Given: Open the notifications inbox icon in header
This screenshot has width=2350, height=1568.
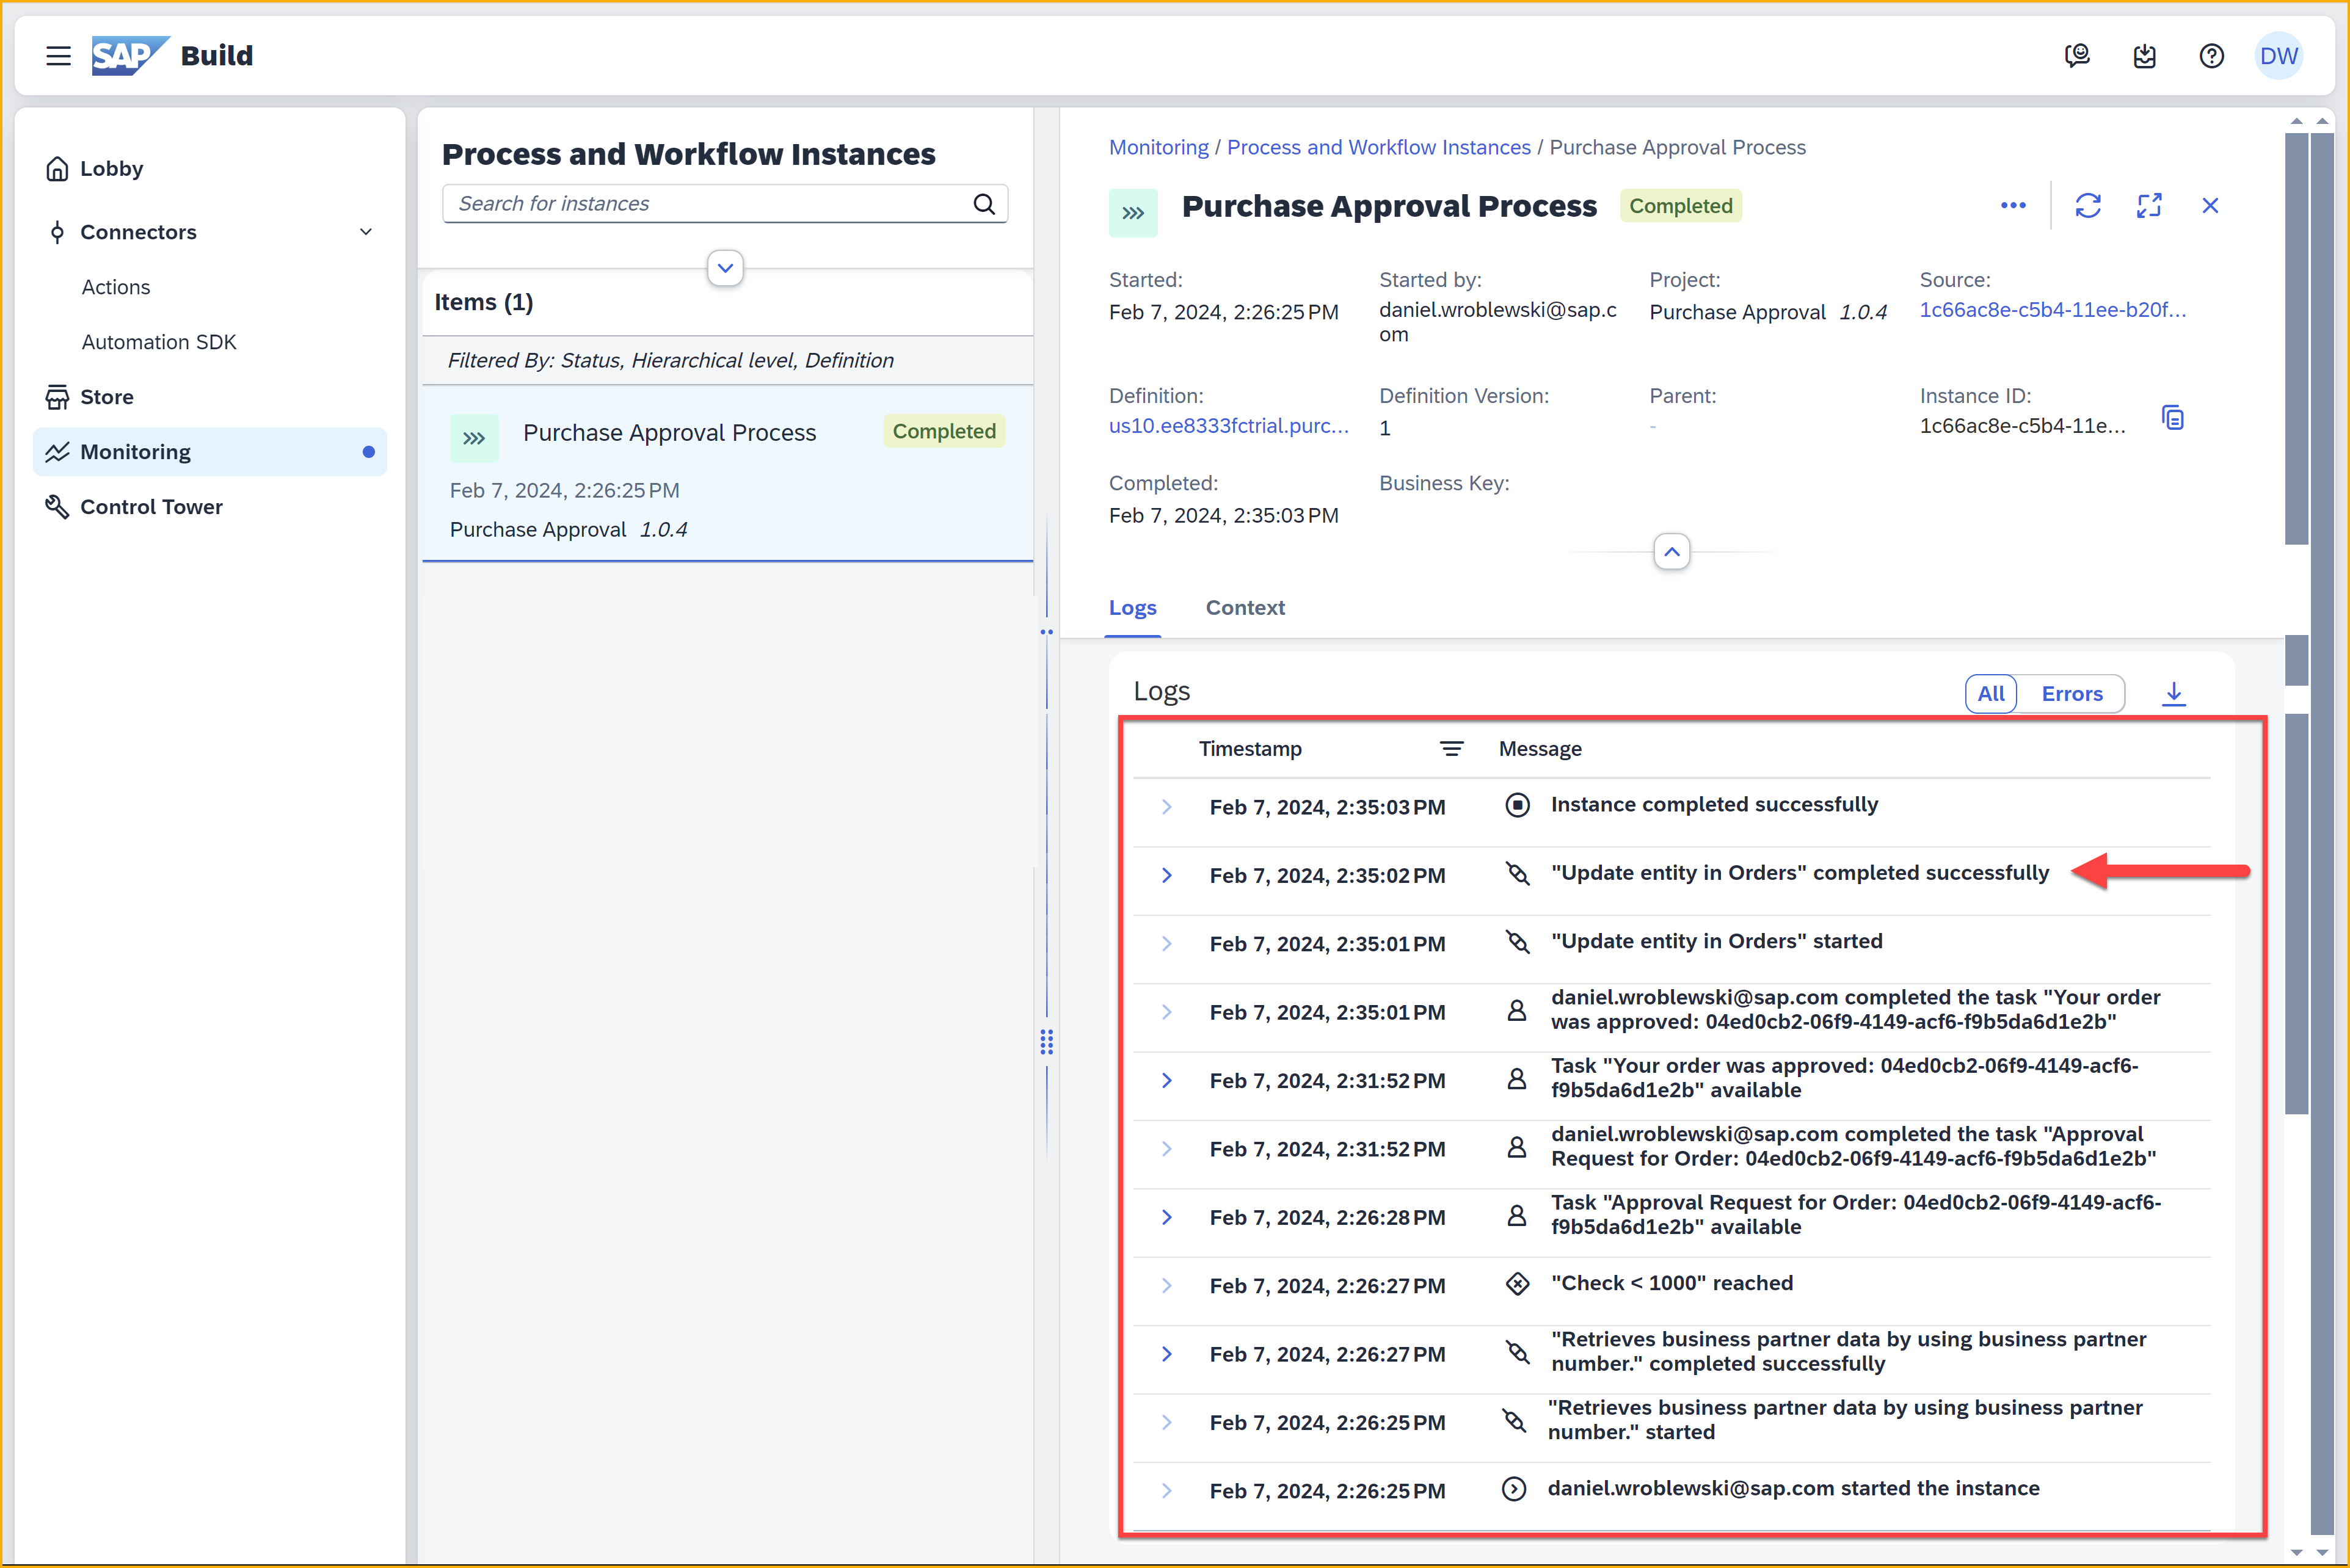Looking at the screenshot, I should [x=2144, y=56].
